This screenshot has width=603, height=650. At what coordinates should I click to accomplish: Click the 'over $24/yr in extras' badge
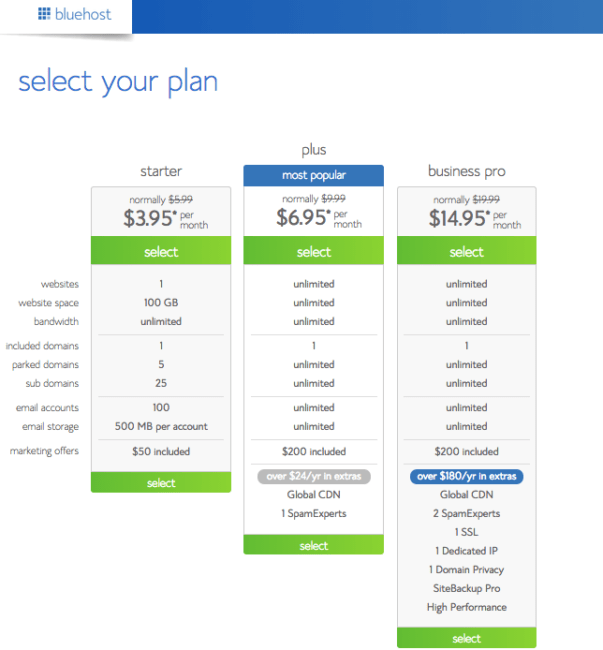(314, 476)
